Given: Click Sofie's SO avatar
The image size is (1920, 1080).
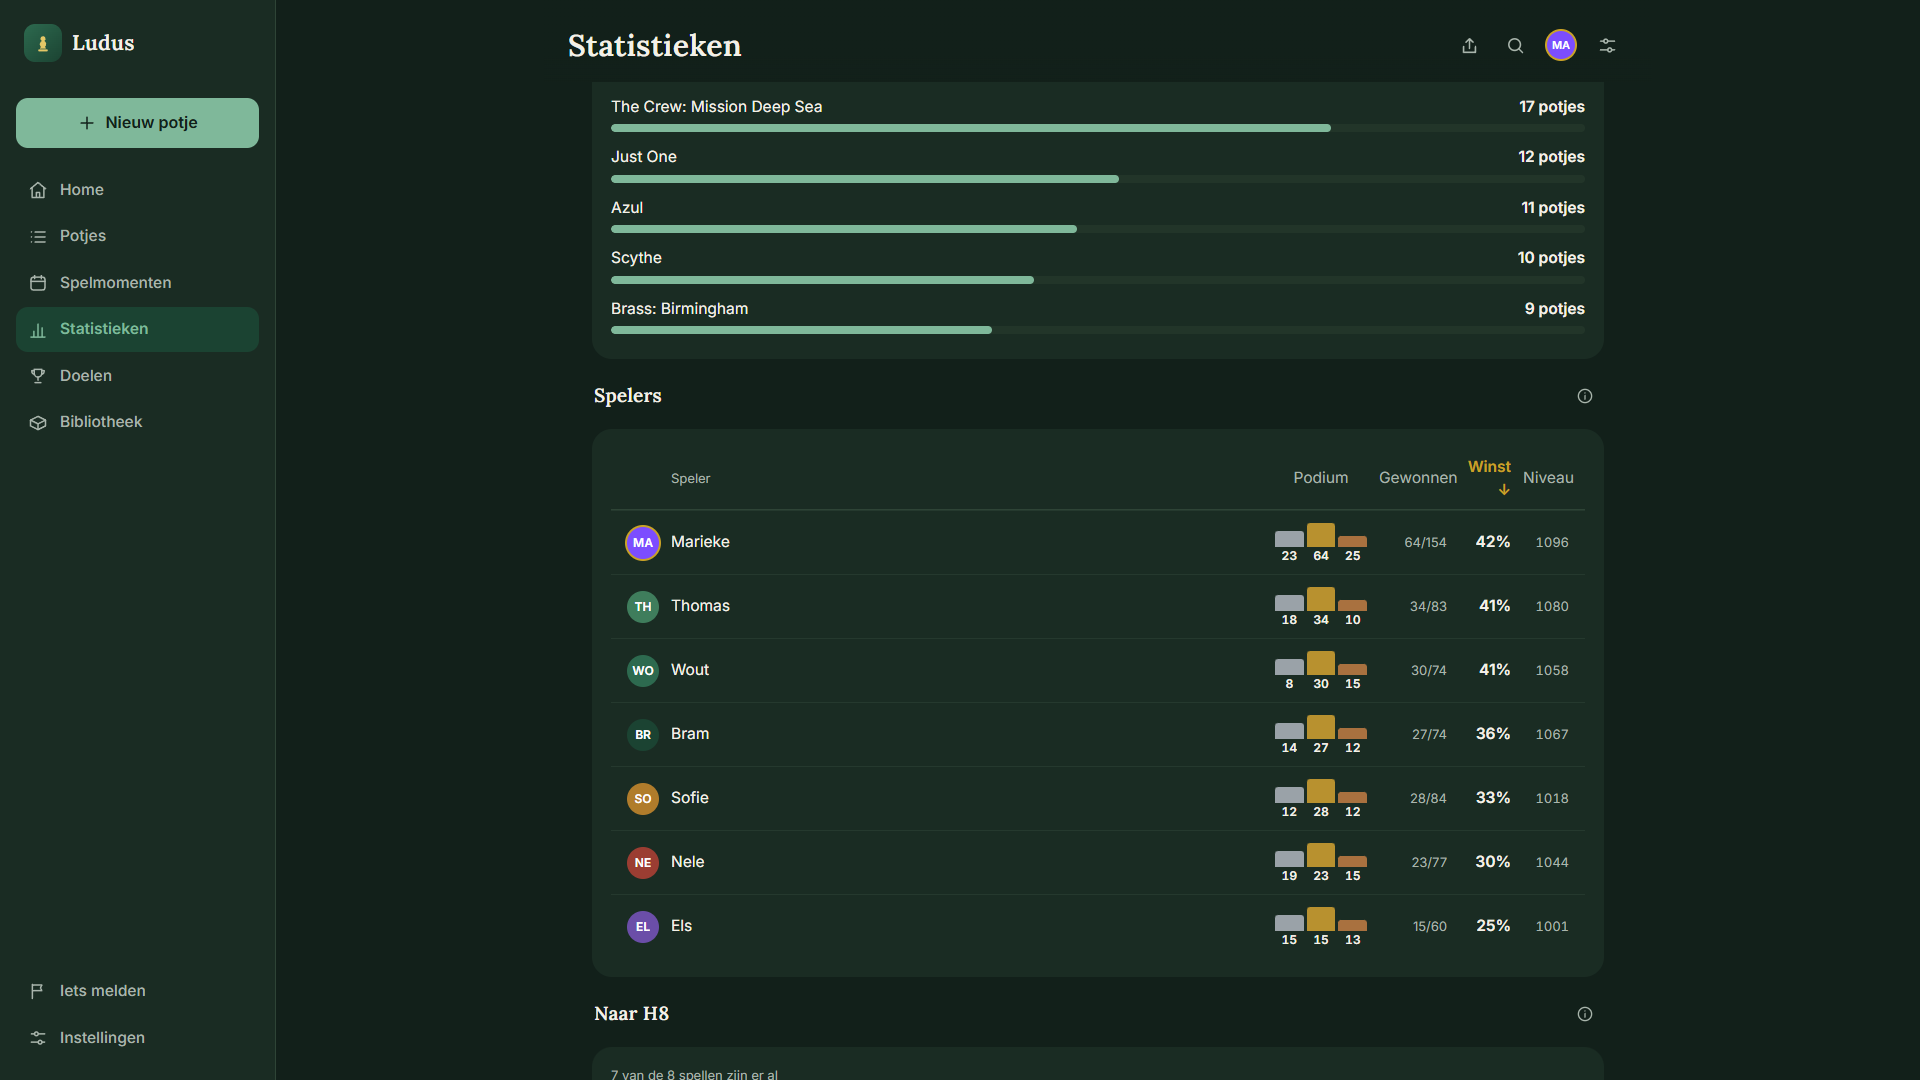Looking at the screenshot, I should [x=643, y=799].
